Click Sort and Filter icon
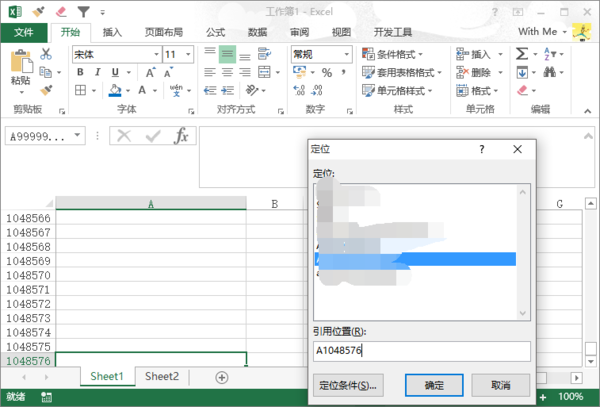The image size is (600, 407). 549,54
